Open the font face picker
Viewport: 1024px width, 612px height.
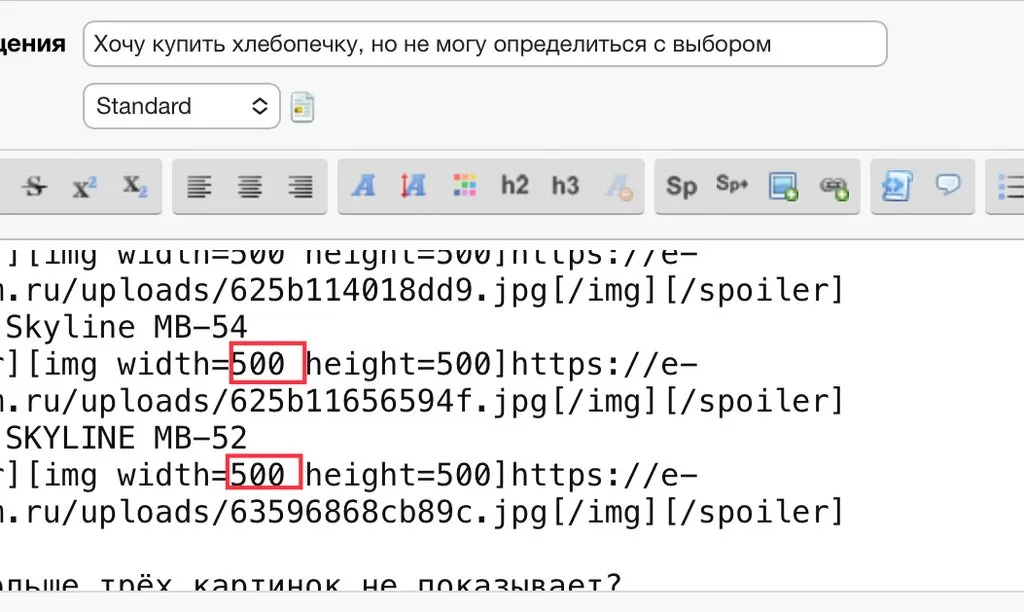[364, 186]
